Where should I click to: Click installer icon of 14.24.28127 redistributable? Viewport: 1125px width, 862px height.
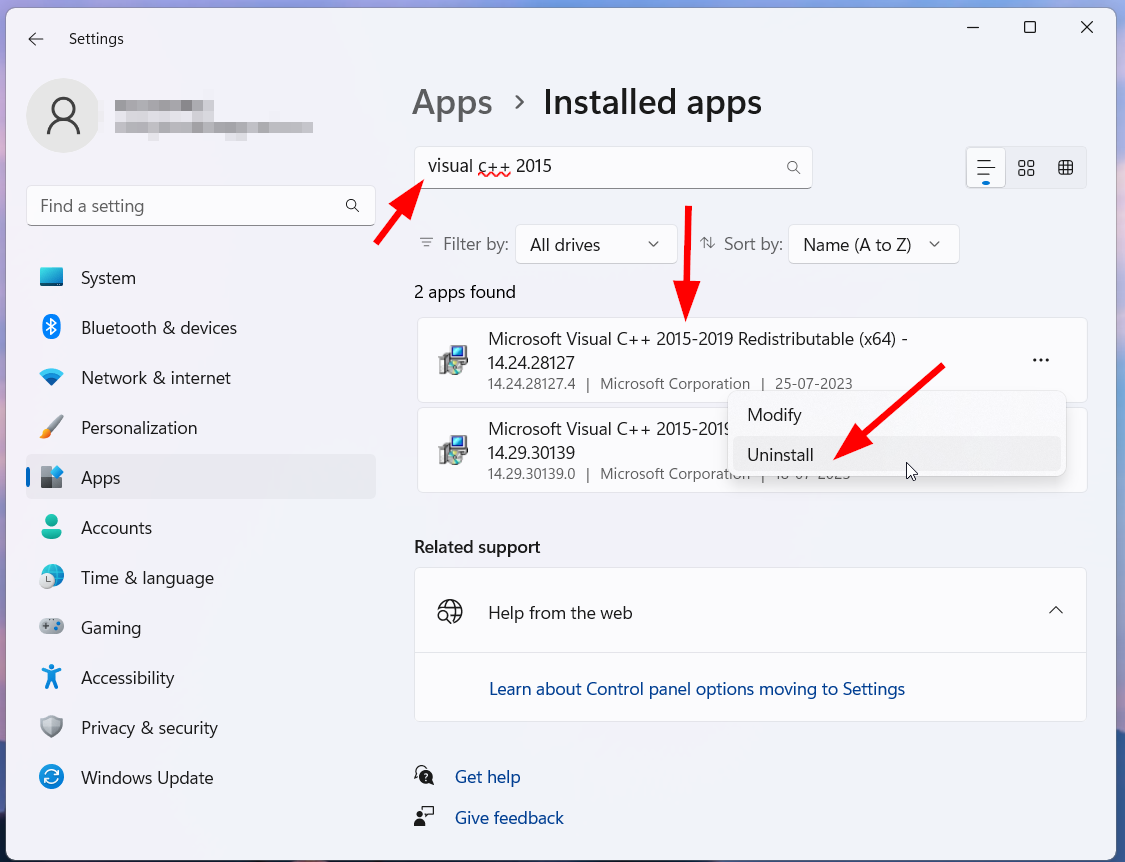pos(453,360)
